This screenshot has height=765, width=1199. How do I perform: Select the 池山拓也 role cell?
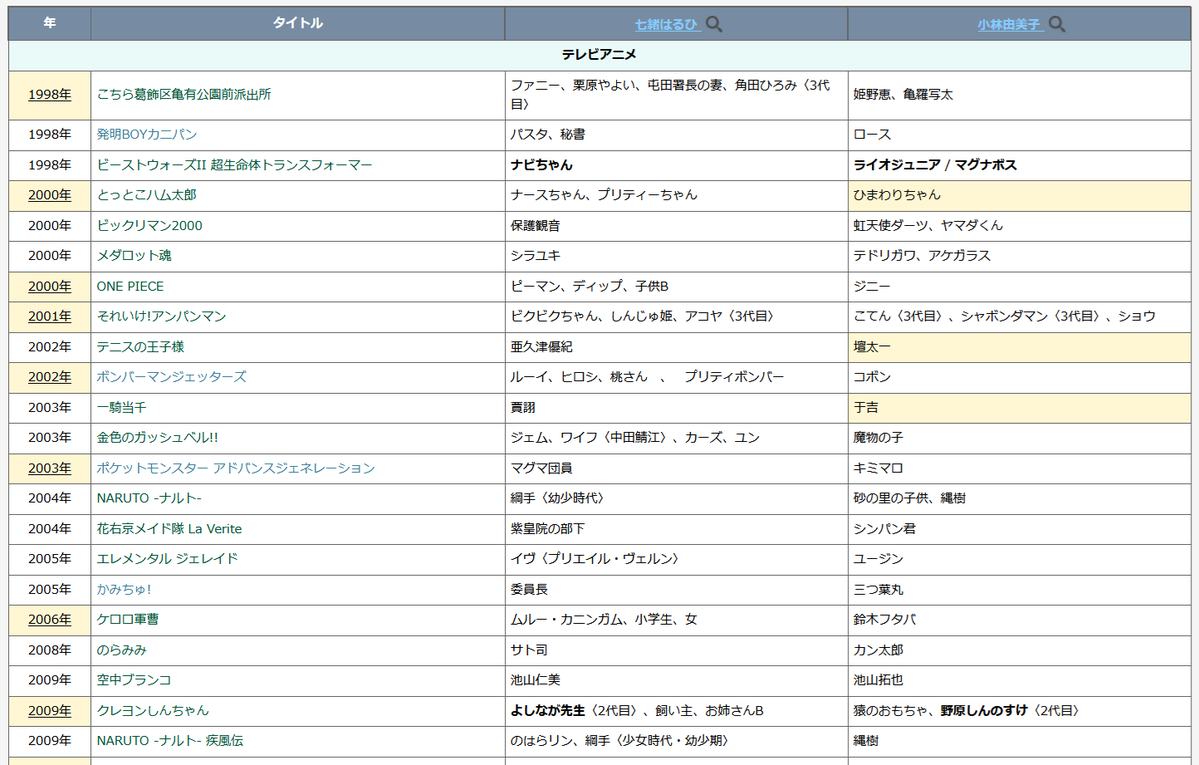pos(1019,680)
